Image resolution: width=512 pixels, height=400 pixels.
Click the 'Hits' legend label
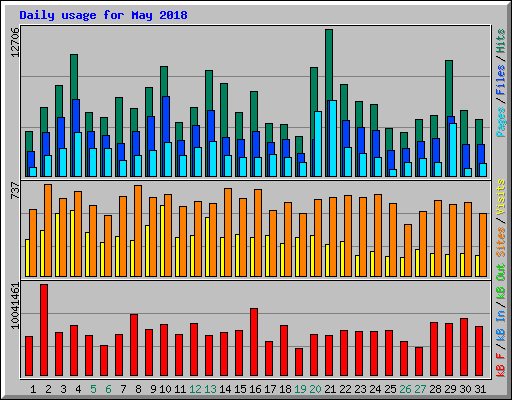point(501,41)
